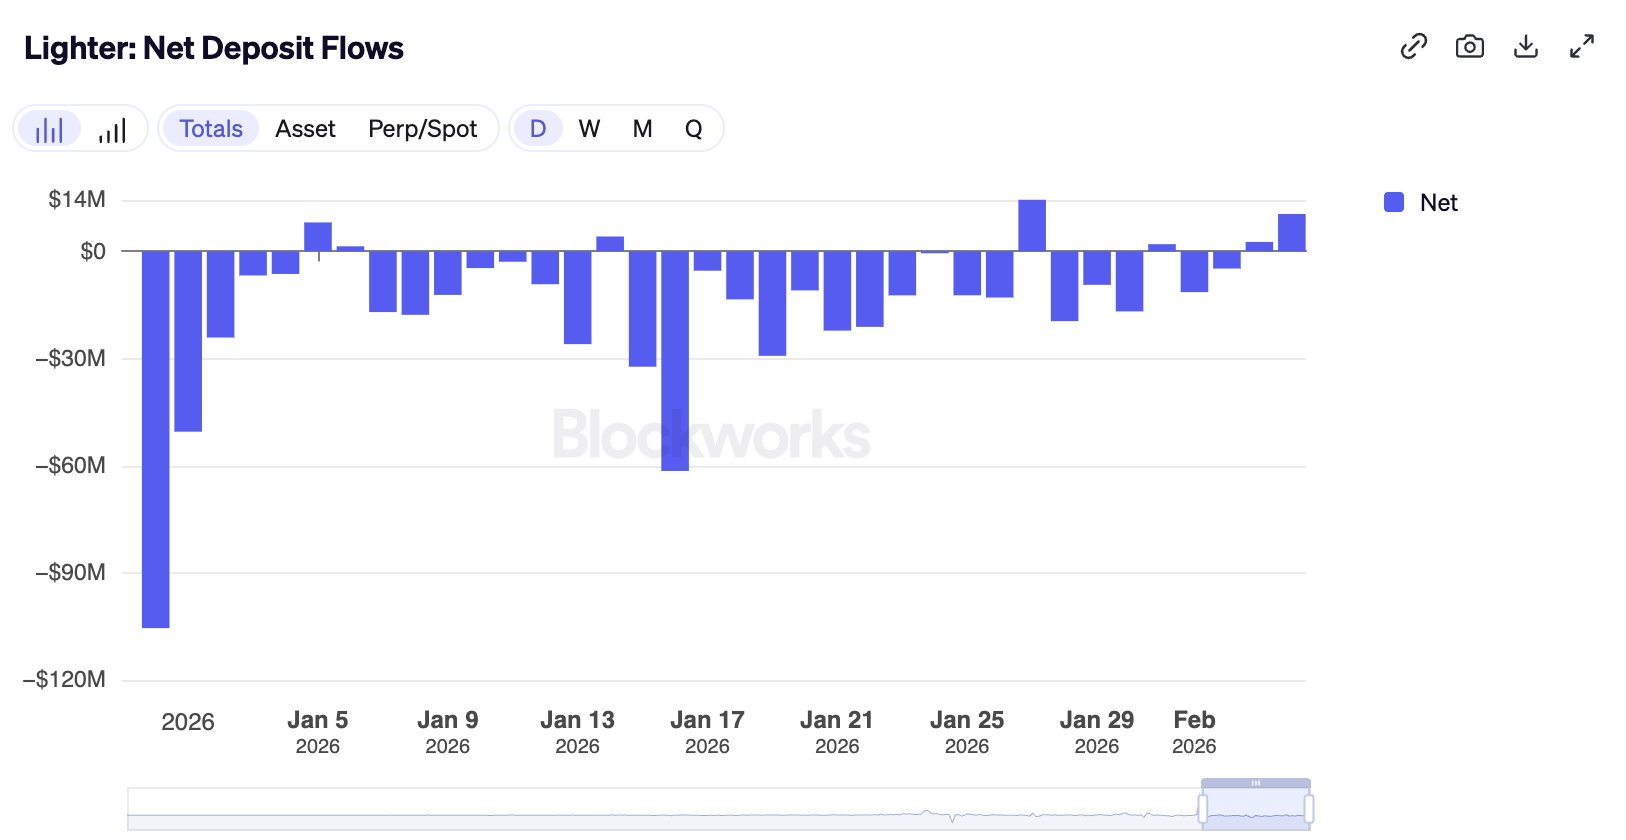
Task: Set interval to Weekly (W)
Action: pos(589,129)
